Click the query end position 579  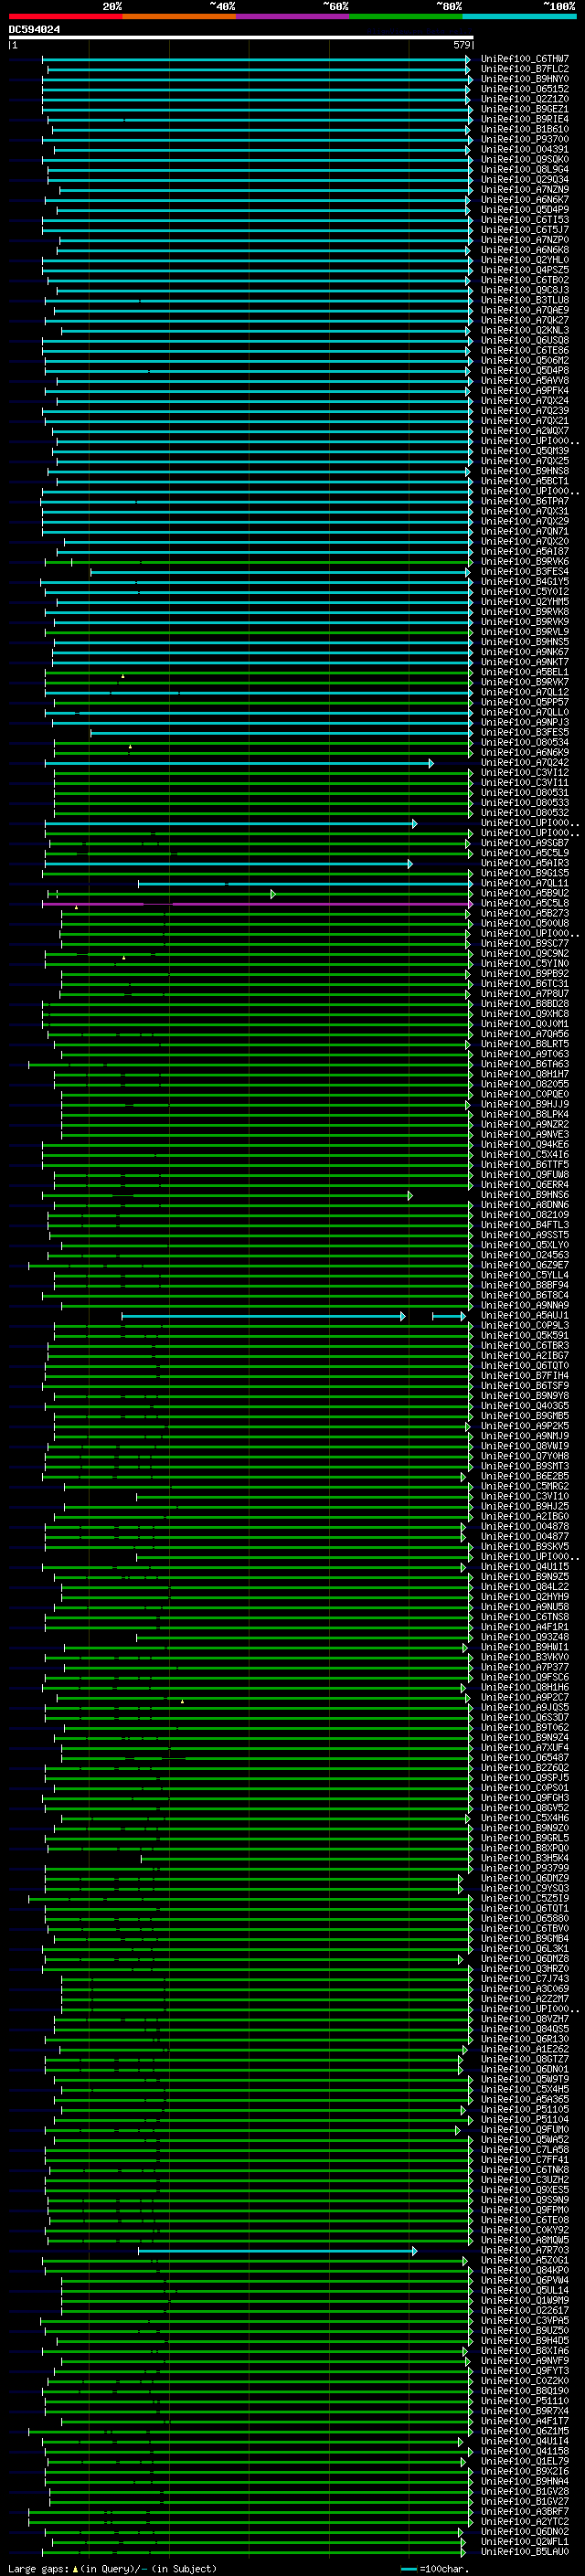(x=462, y=45)
